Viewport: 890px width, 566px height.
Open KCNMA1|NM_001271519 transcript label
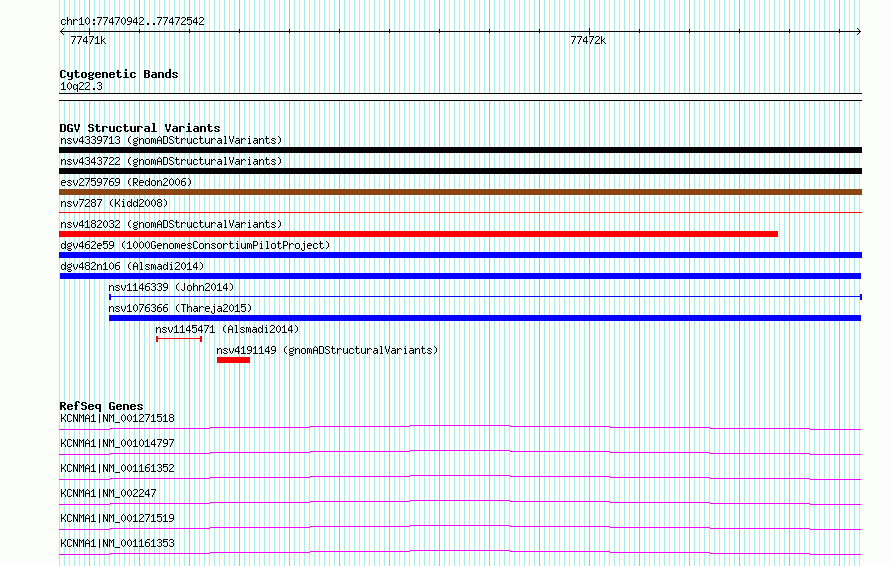(x=117, y=518)
